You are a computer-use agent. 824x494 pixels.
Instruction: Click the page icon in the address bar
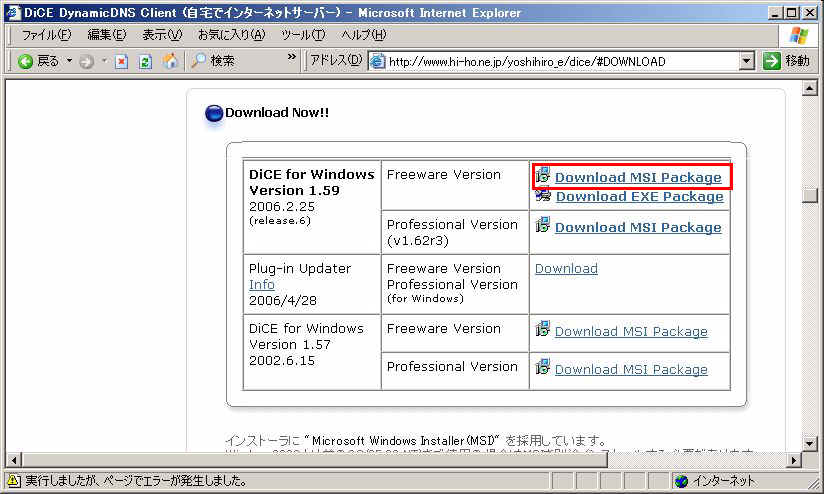click(377, 61)
